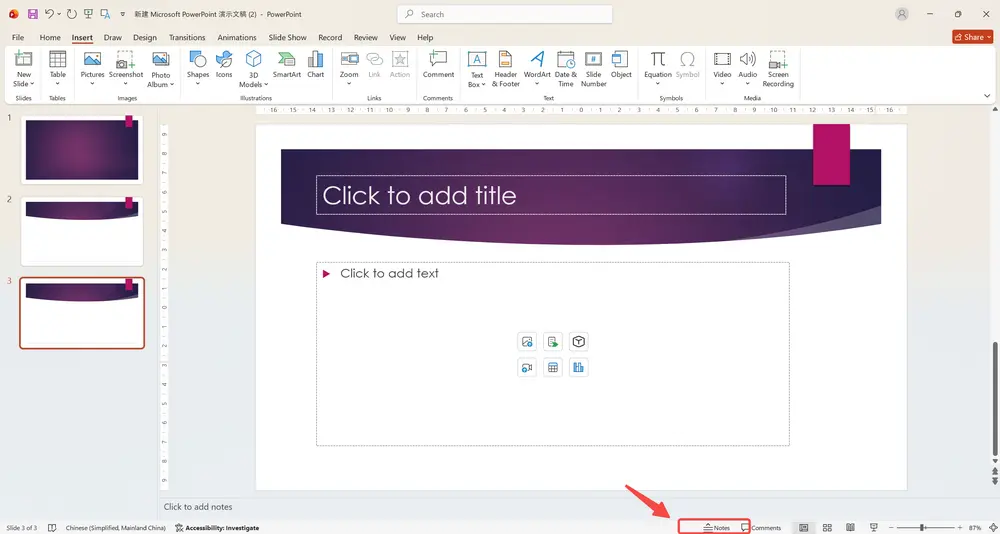Click the 87% zoom level
The width and height of the screenshot is (1000, 534).
coord(975,528)
